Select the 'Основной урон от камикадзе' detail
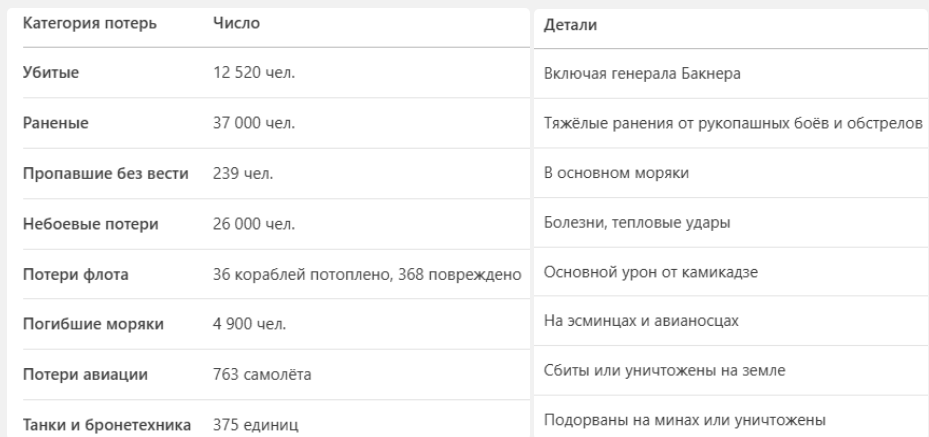Viewport: 929px width, 437px height. click(x=651, y=272)
